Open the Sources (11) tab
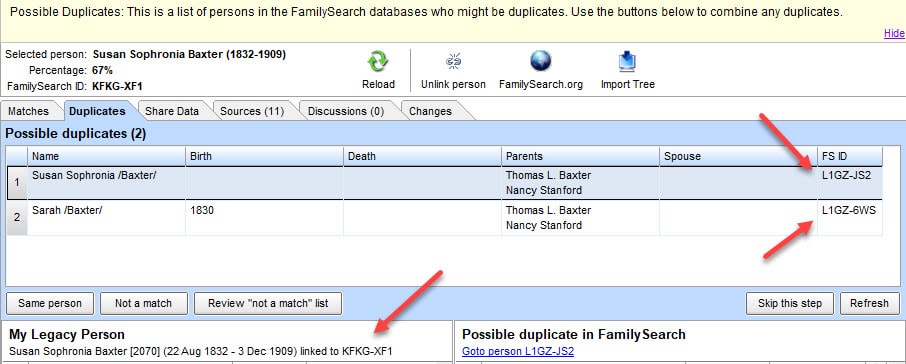906x364 pixels. (252, 111)
